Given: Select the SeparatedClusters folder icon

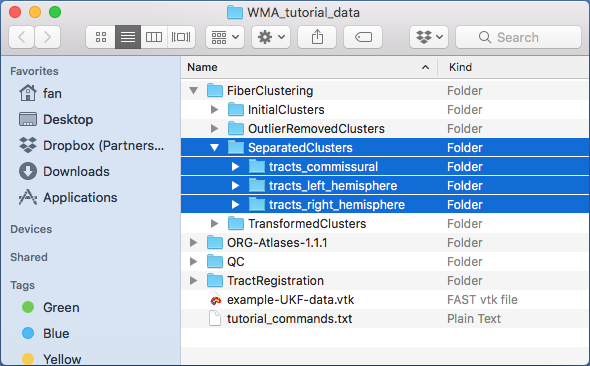Looking at the screenshot, I should 236,147.
